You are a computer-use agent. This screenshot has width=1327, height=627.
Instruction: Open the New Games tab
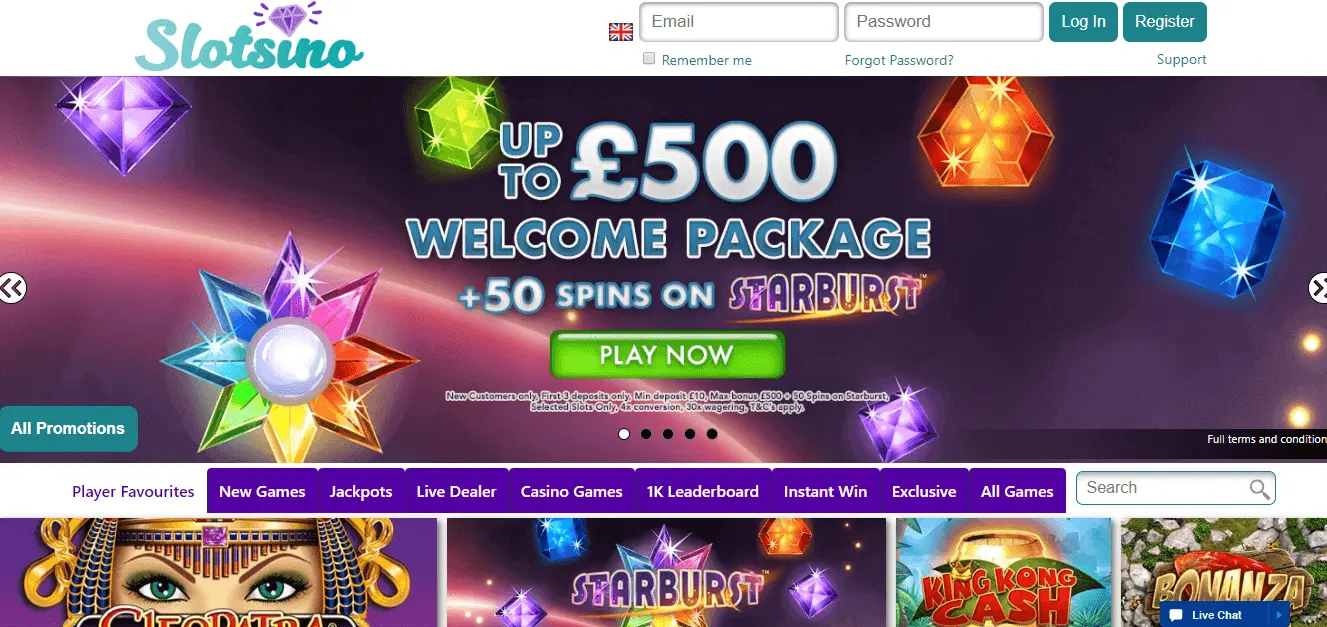click(x=262, y=491)
